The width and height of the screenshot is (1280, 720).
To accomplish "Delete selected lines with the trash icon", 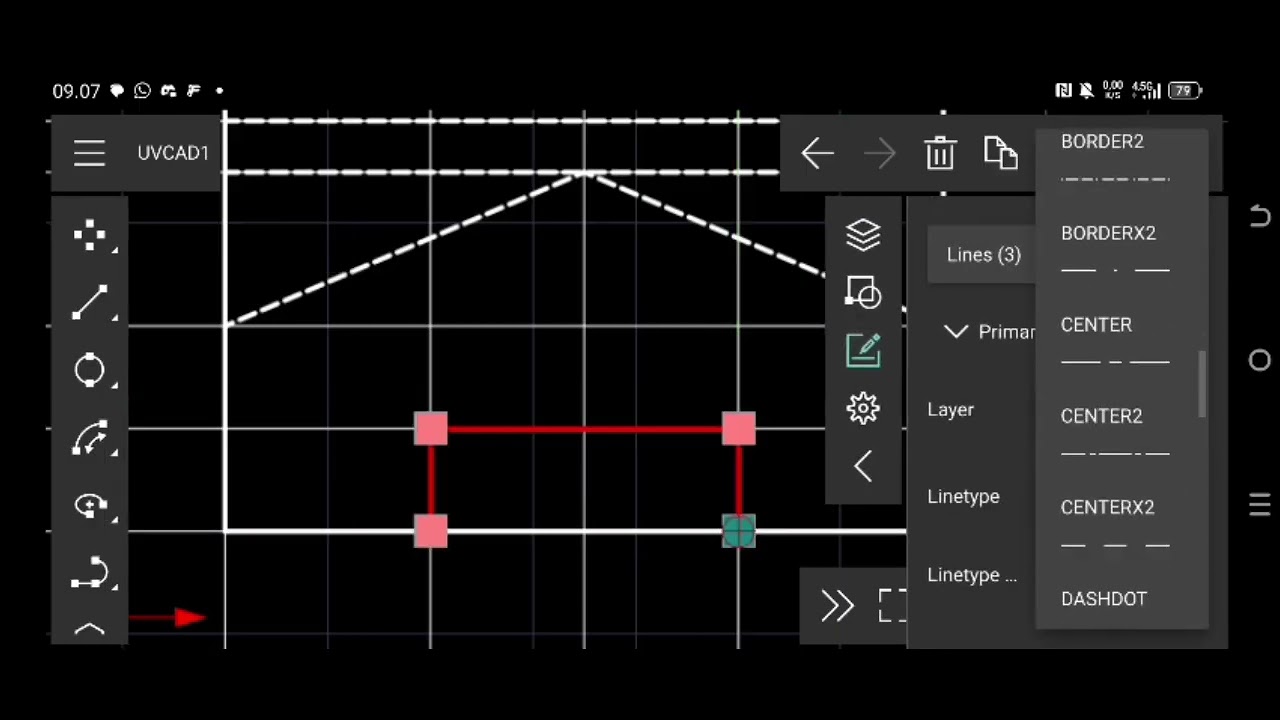I will tap(940, 153).
